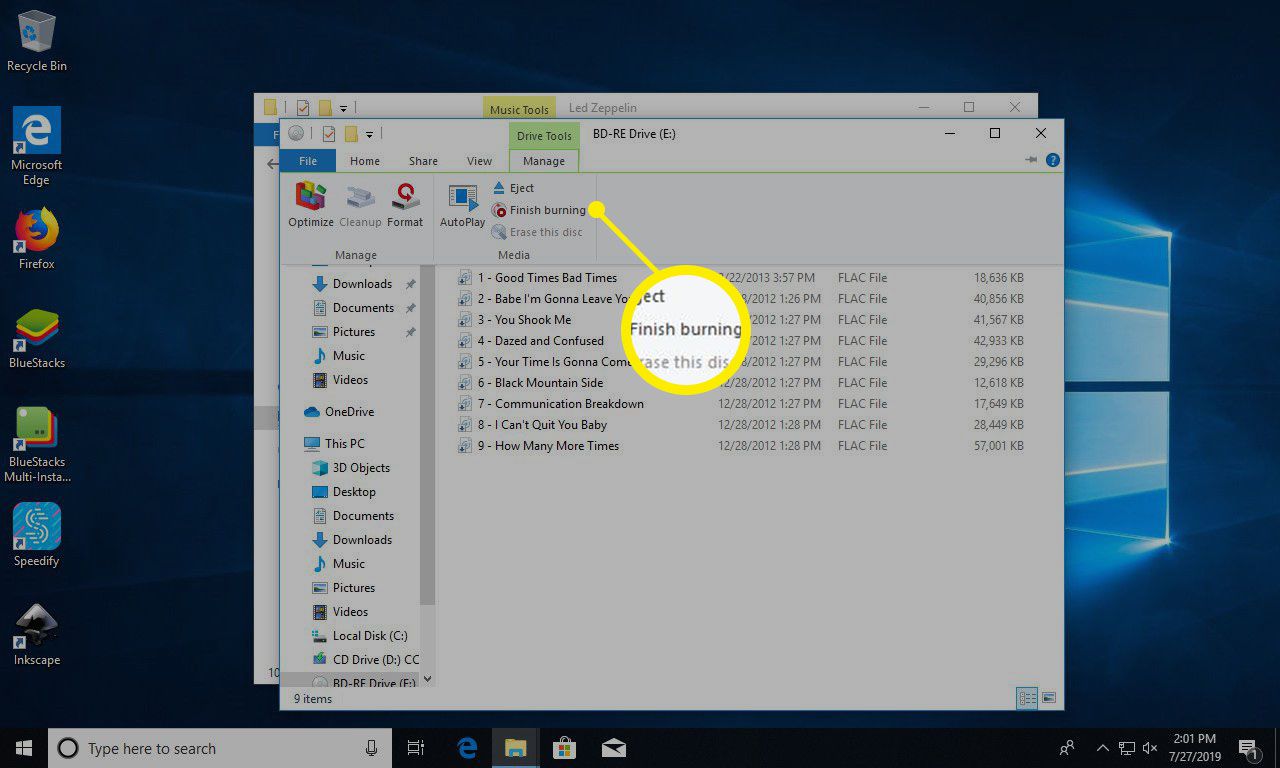Click the disc drive icon in title bar
This screenshot has width=1280, height=768.
296,134
